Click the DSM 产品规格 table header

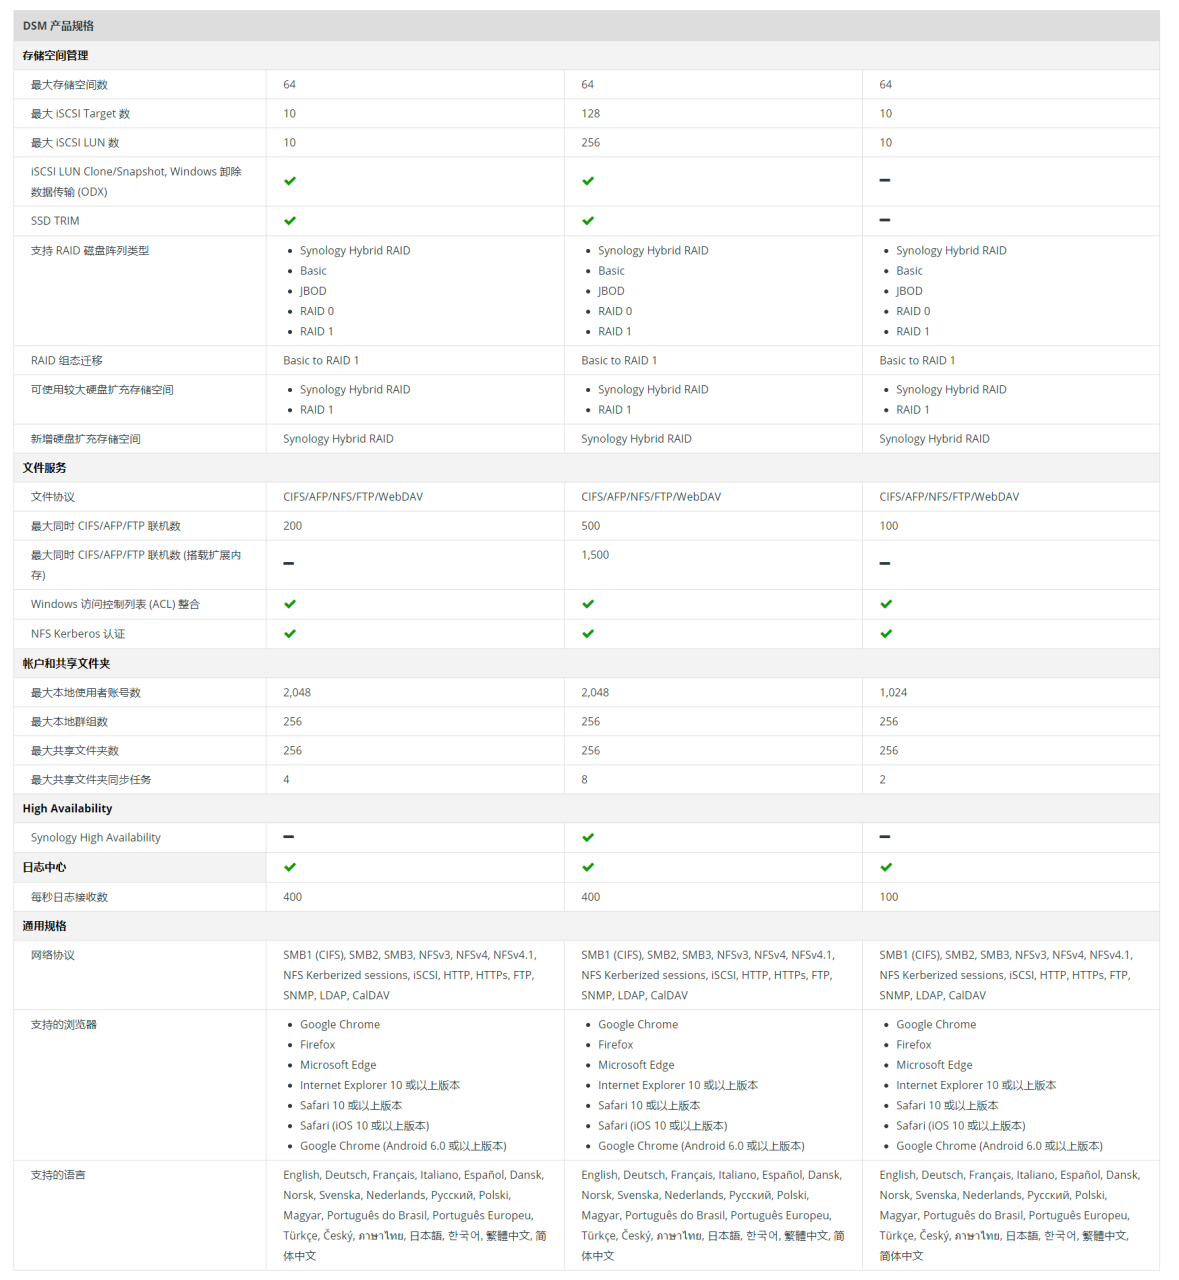(58, 26)
